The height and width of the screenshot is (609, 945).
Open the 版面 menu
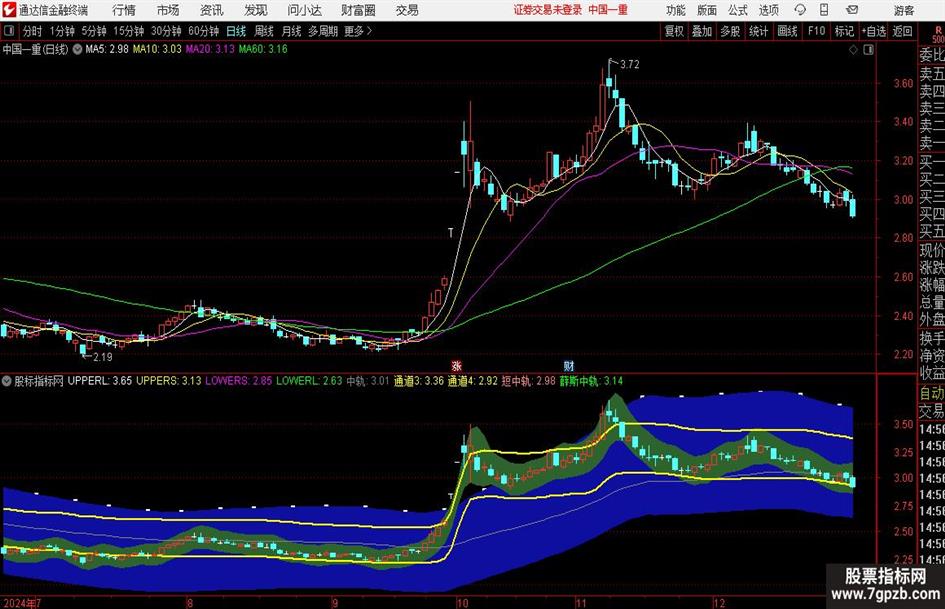[707, 10]
